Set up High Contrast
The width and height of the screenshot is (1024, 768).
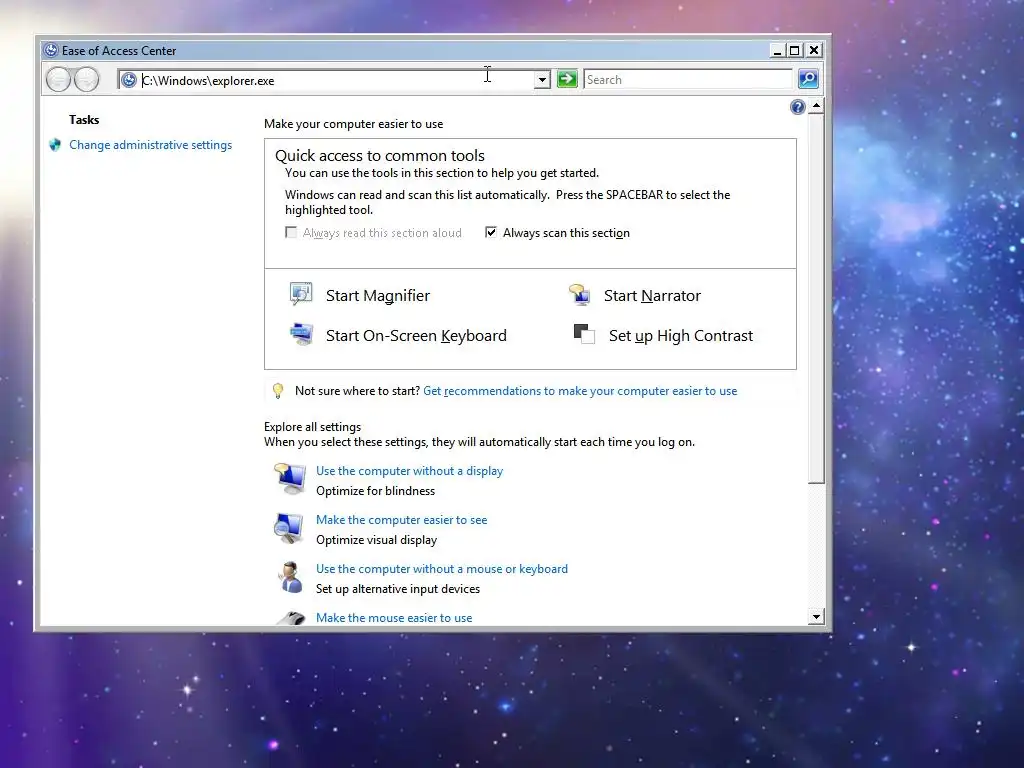[680, 336]
